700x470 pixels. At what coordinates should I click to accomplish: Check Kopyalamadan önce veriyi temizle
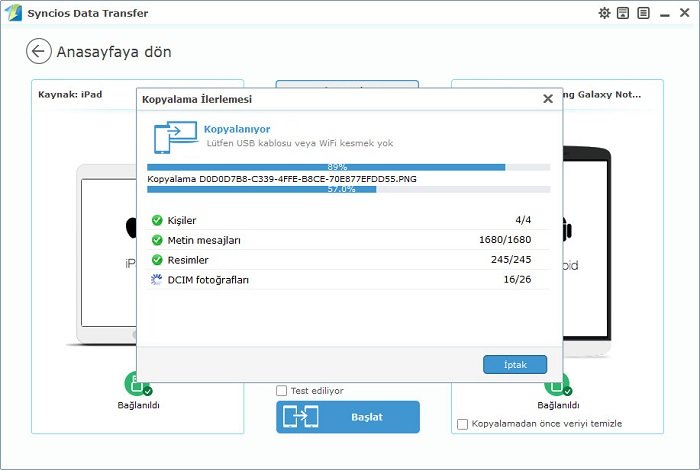(462, 424)
